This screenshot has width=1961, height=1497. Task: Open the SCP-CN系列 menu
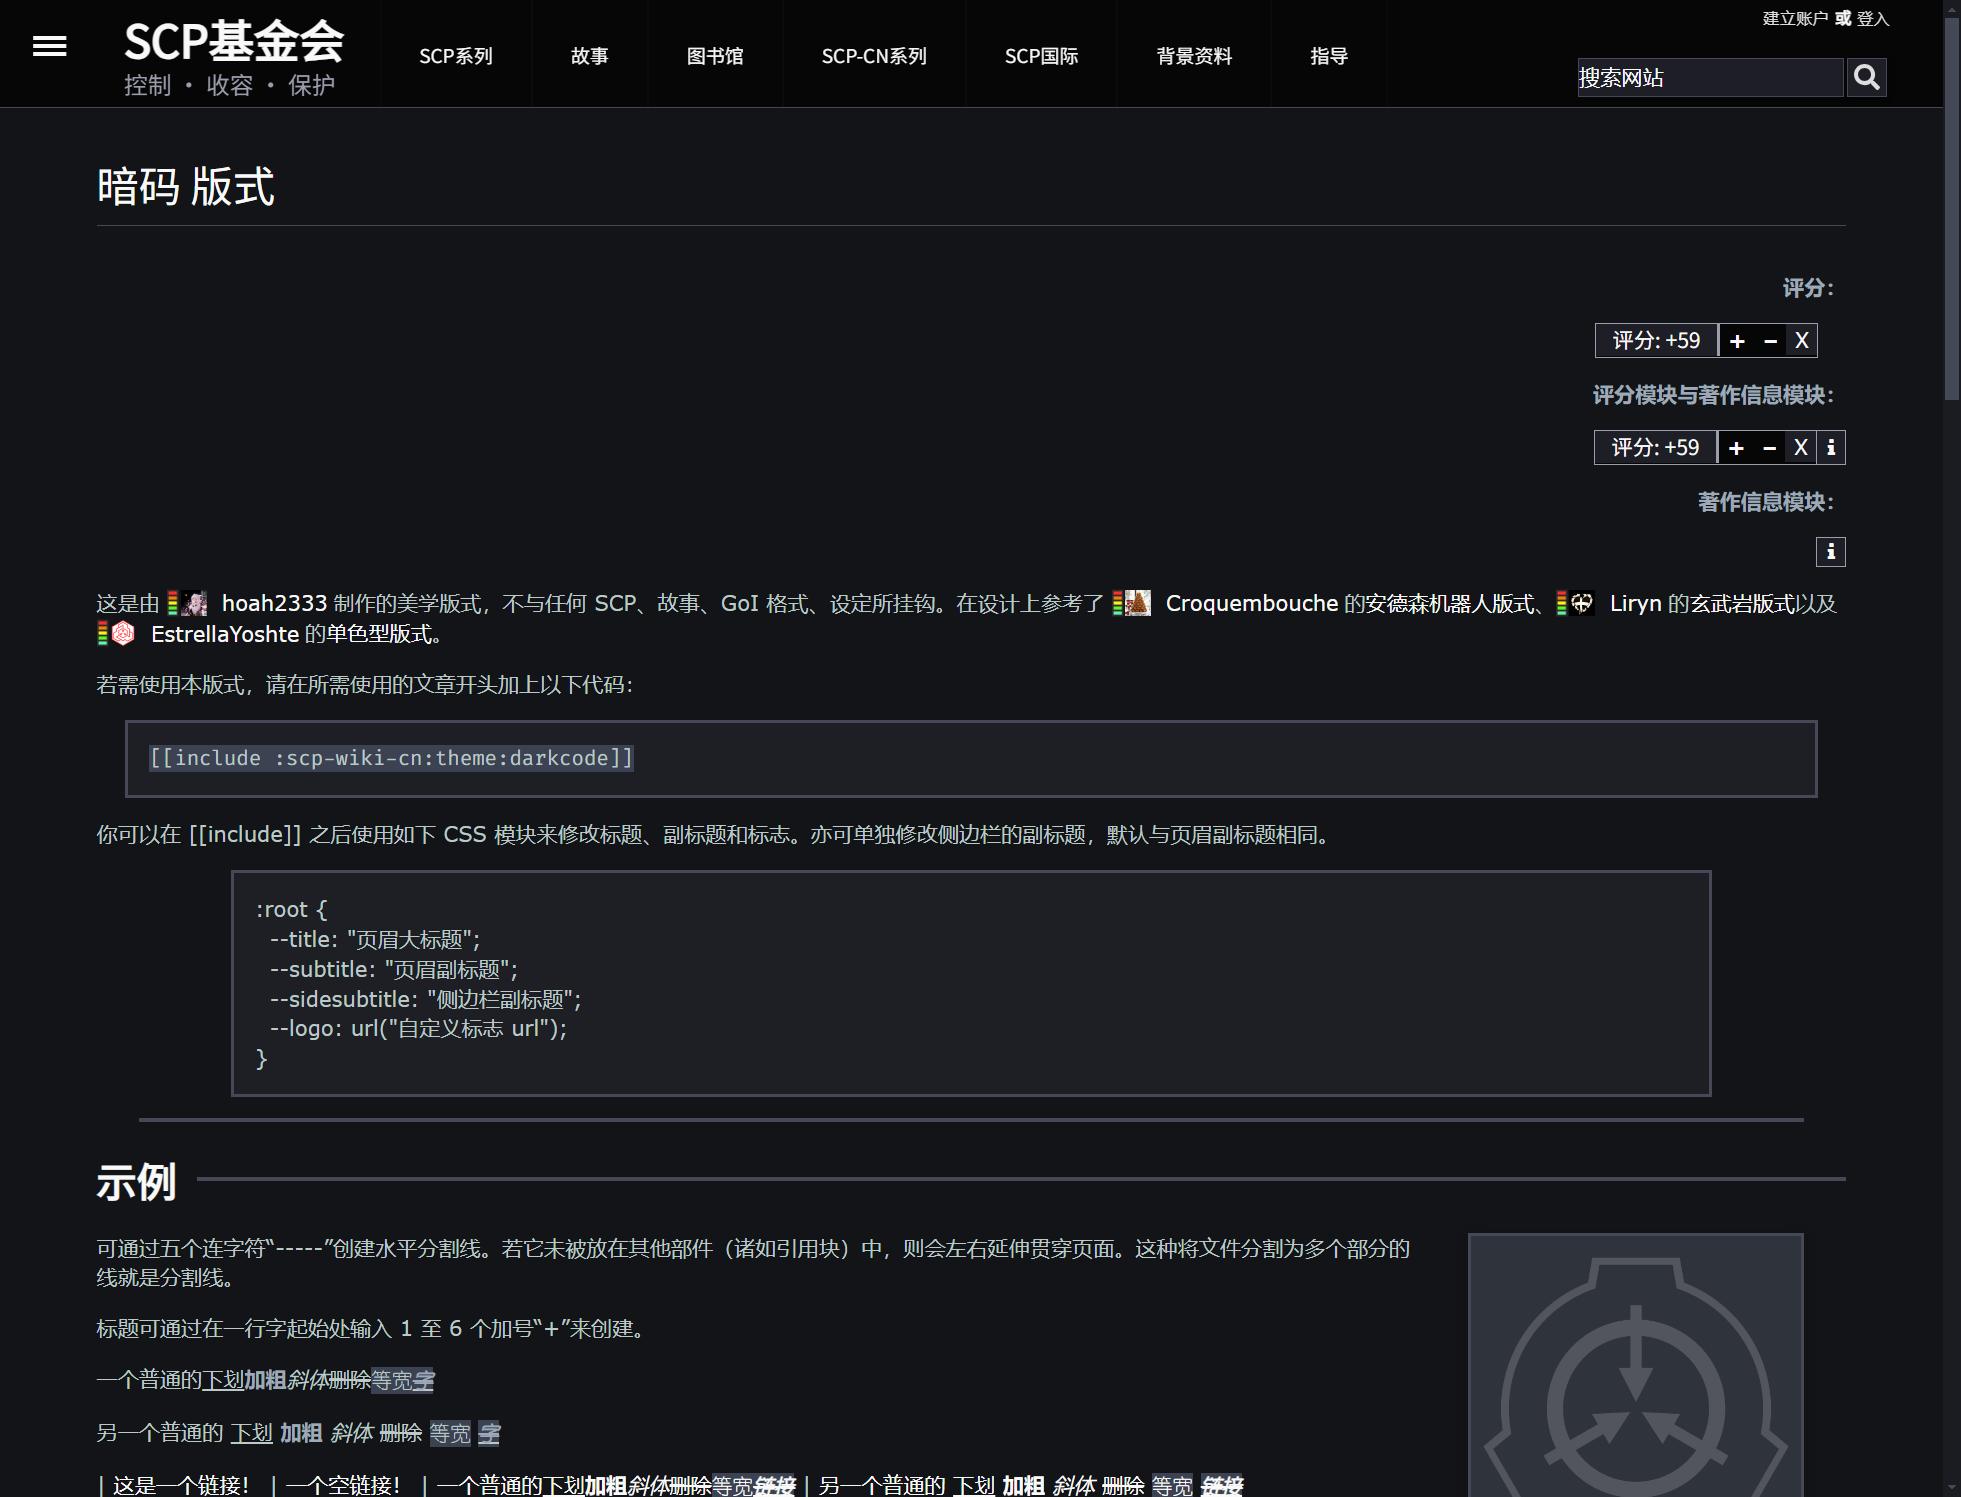click(874, 56)
